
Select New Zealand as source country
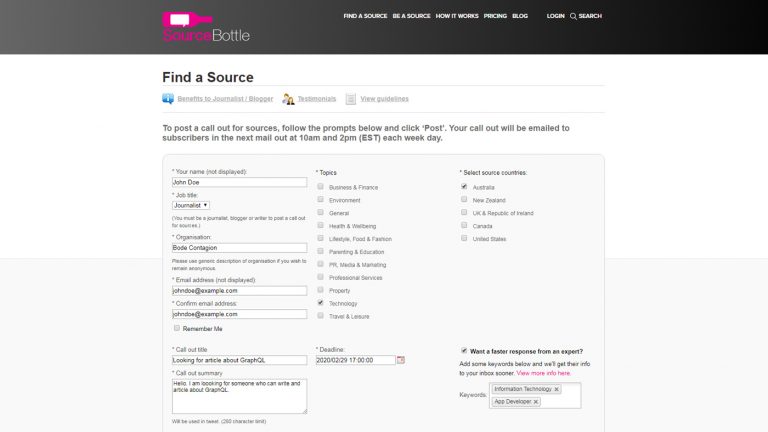click(x=464, y=199)
